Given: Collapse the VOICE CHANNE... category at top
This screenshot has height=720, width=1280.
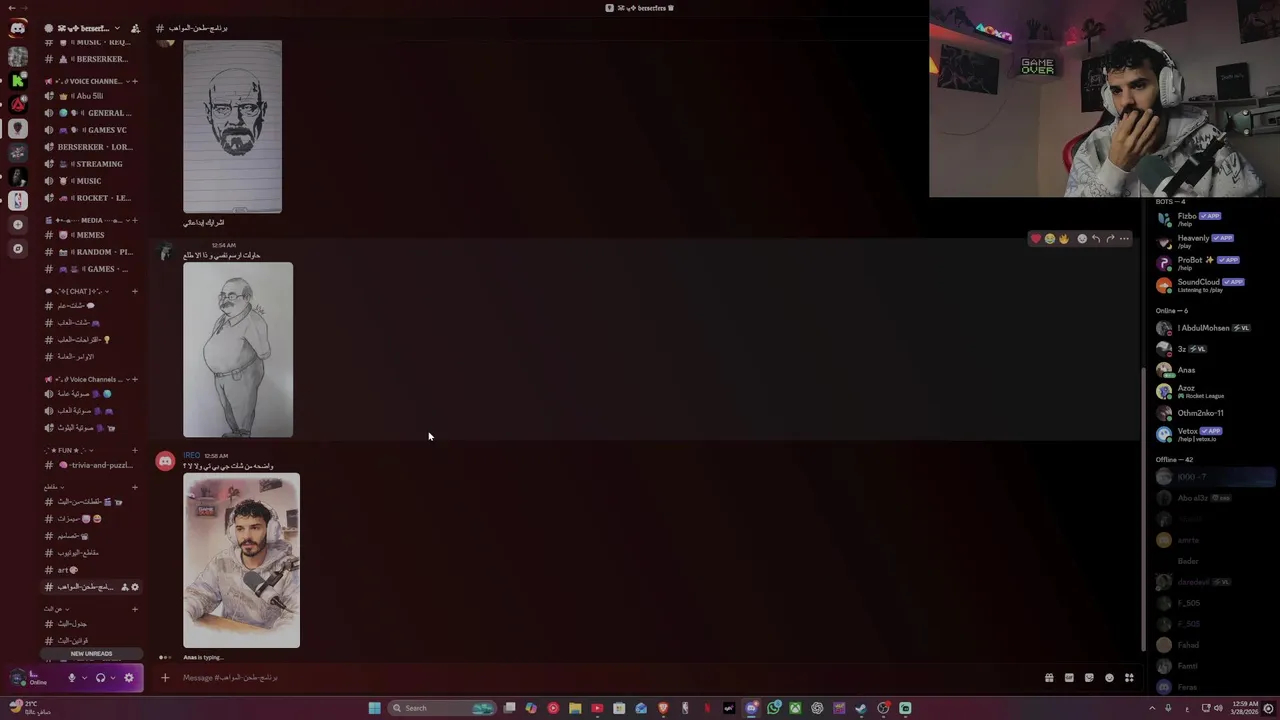Looking at the screenshot, I should click(x=87, y=81).
